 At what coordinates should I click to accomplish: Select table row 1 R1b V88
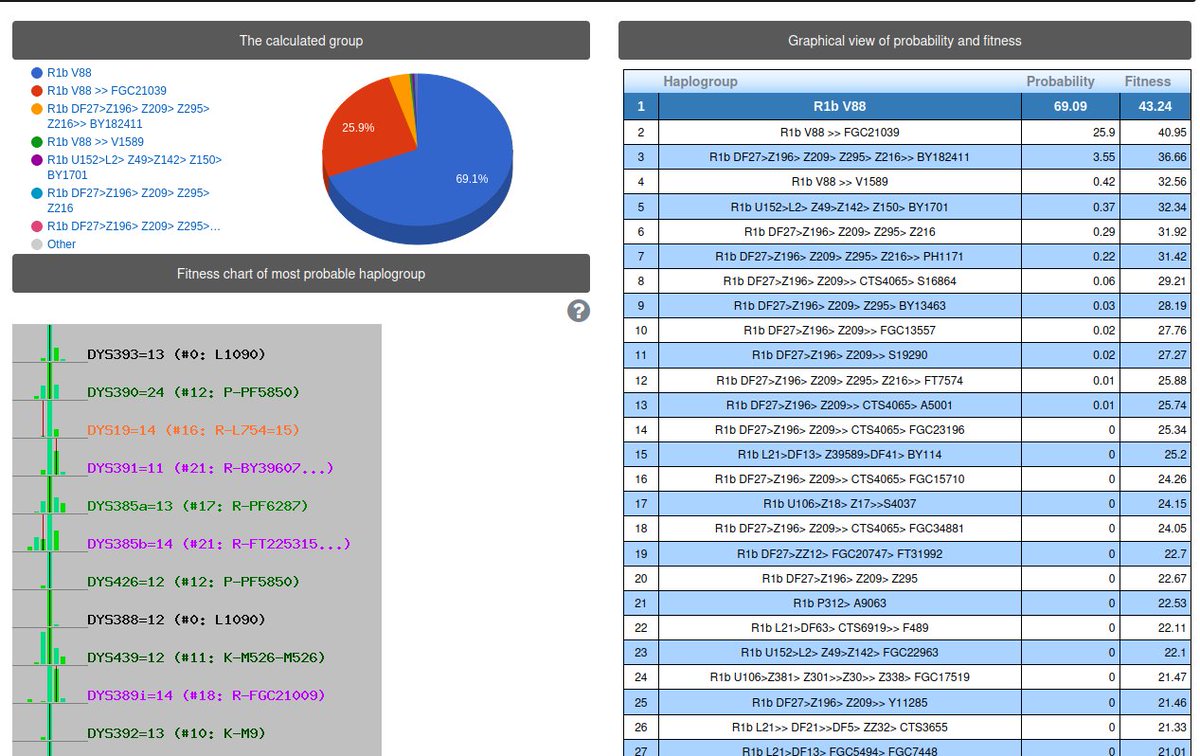coord(907,106)
